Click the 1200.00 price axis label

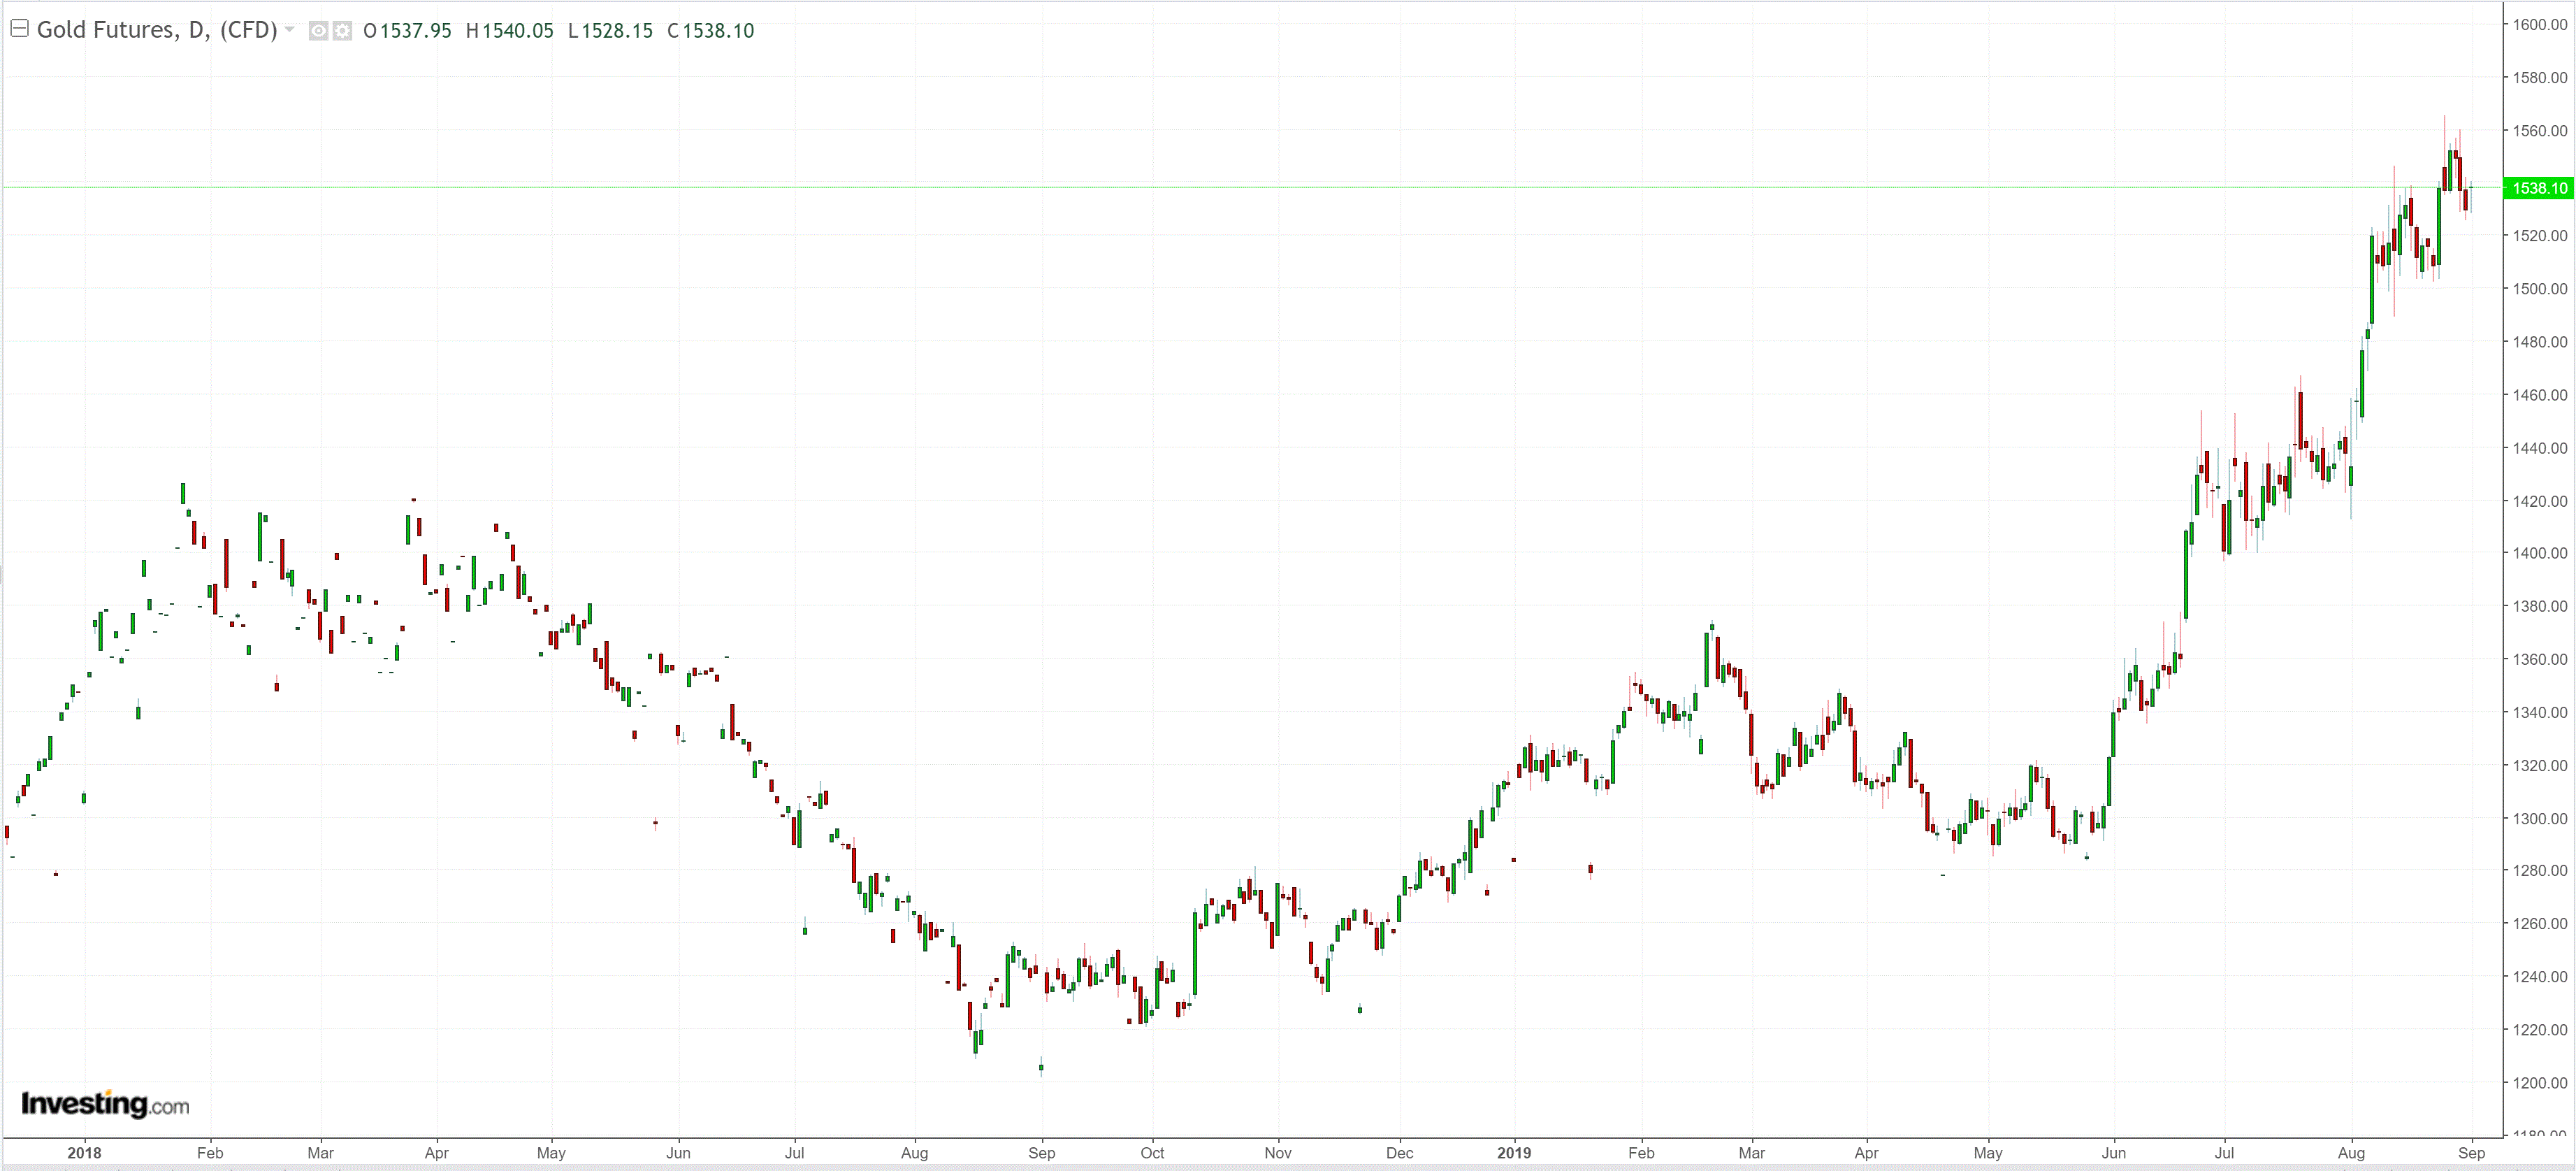coord(2540,1083)
